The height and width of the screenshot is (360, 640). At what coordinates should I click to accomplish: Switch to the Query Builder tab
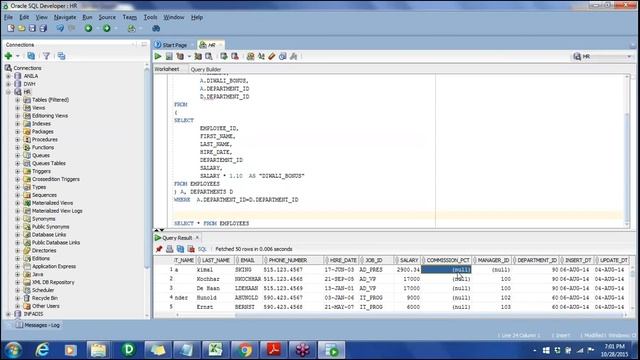coord(206,69)
